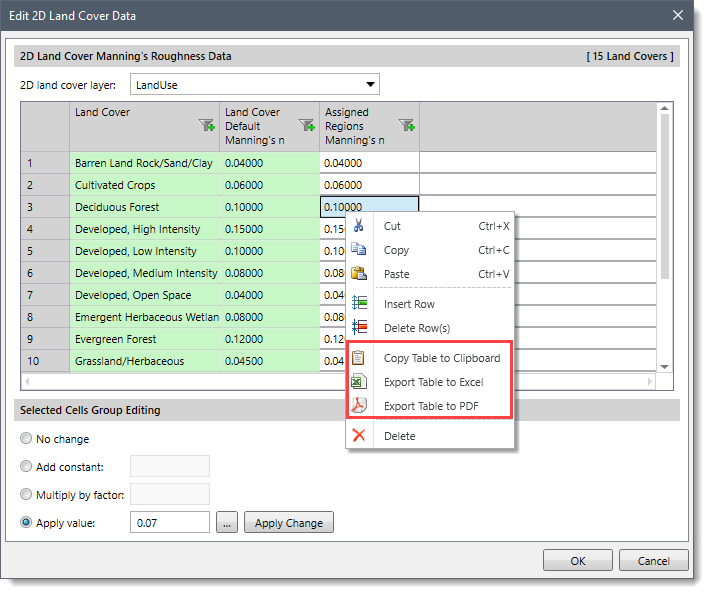Select row header number 7
Viewport: 709px width, 594px height.
[x=45, y=295]
